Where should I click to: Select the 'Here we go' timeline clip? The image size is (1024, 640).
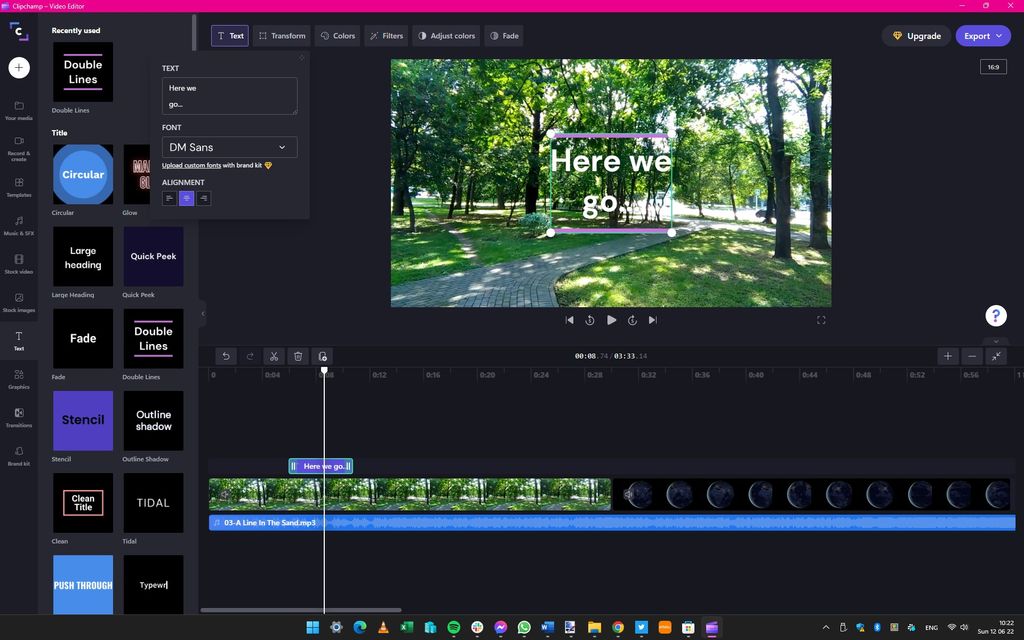click(x=321, y=466)
